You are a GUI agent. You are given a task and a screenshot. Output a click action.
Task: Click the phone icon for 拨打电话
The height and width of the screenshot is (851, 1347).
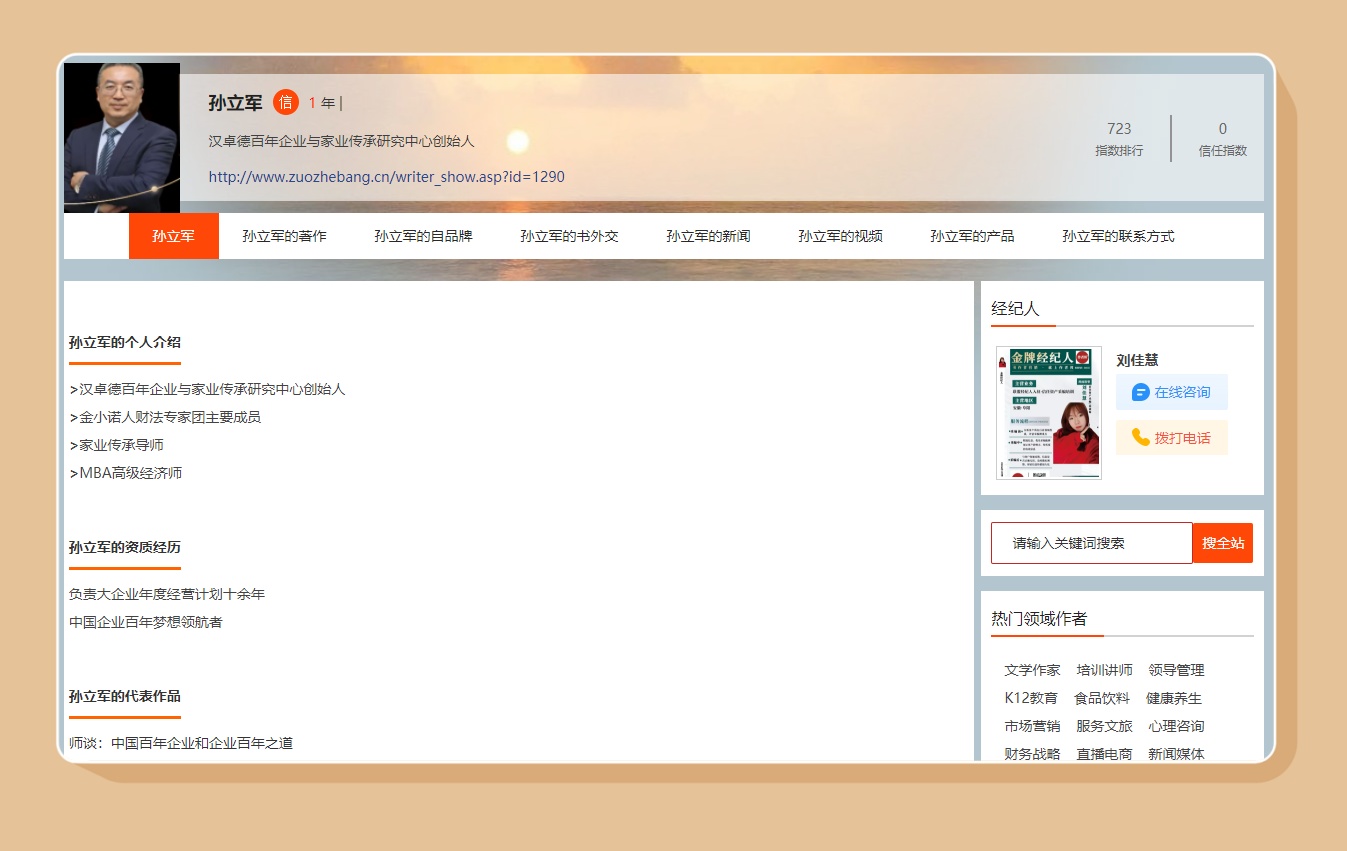pos(1140,437)
